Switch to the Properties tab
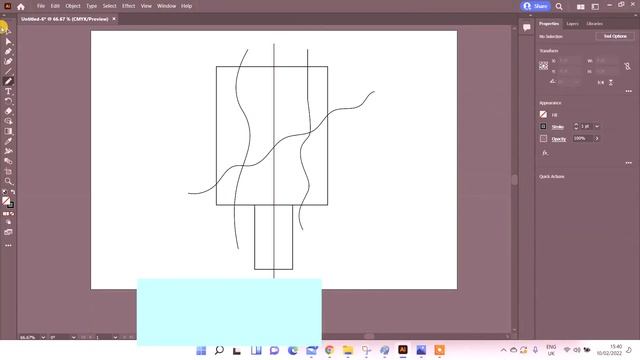 pos(549,24)
